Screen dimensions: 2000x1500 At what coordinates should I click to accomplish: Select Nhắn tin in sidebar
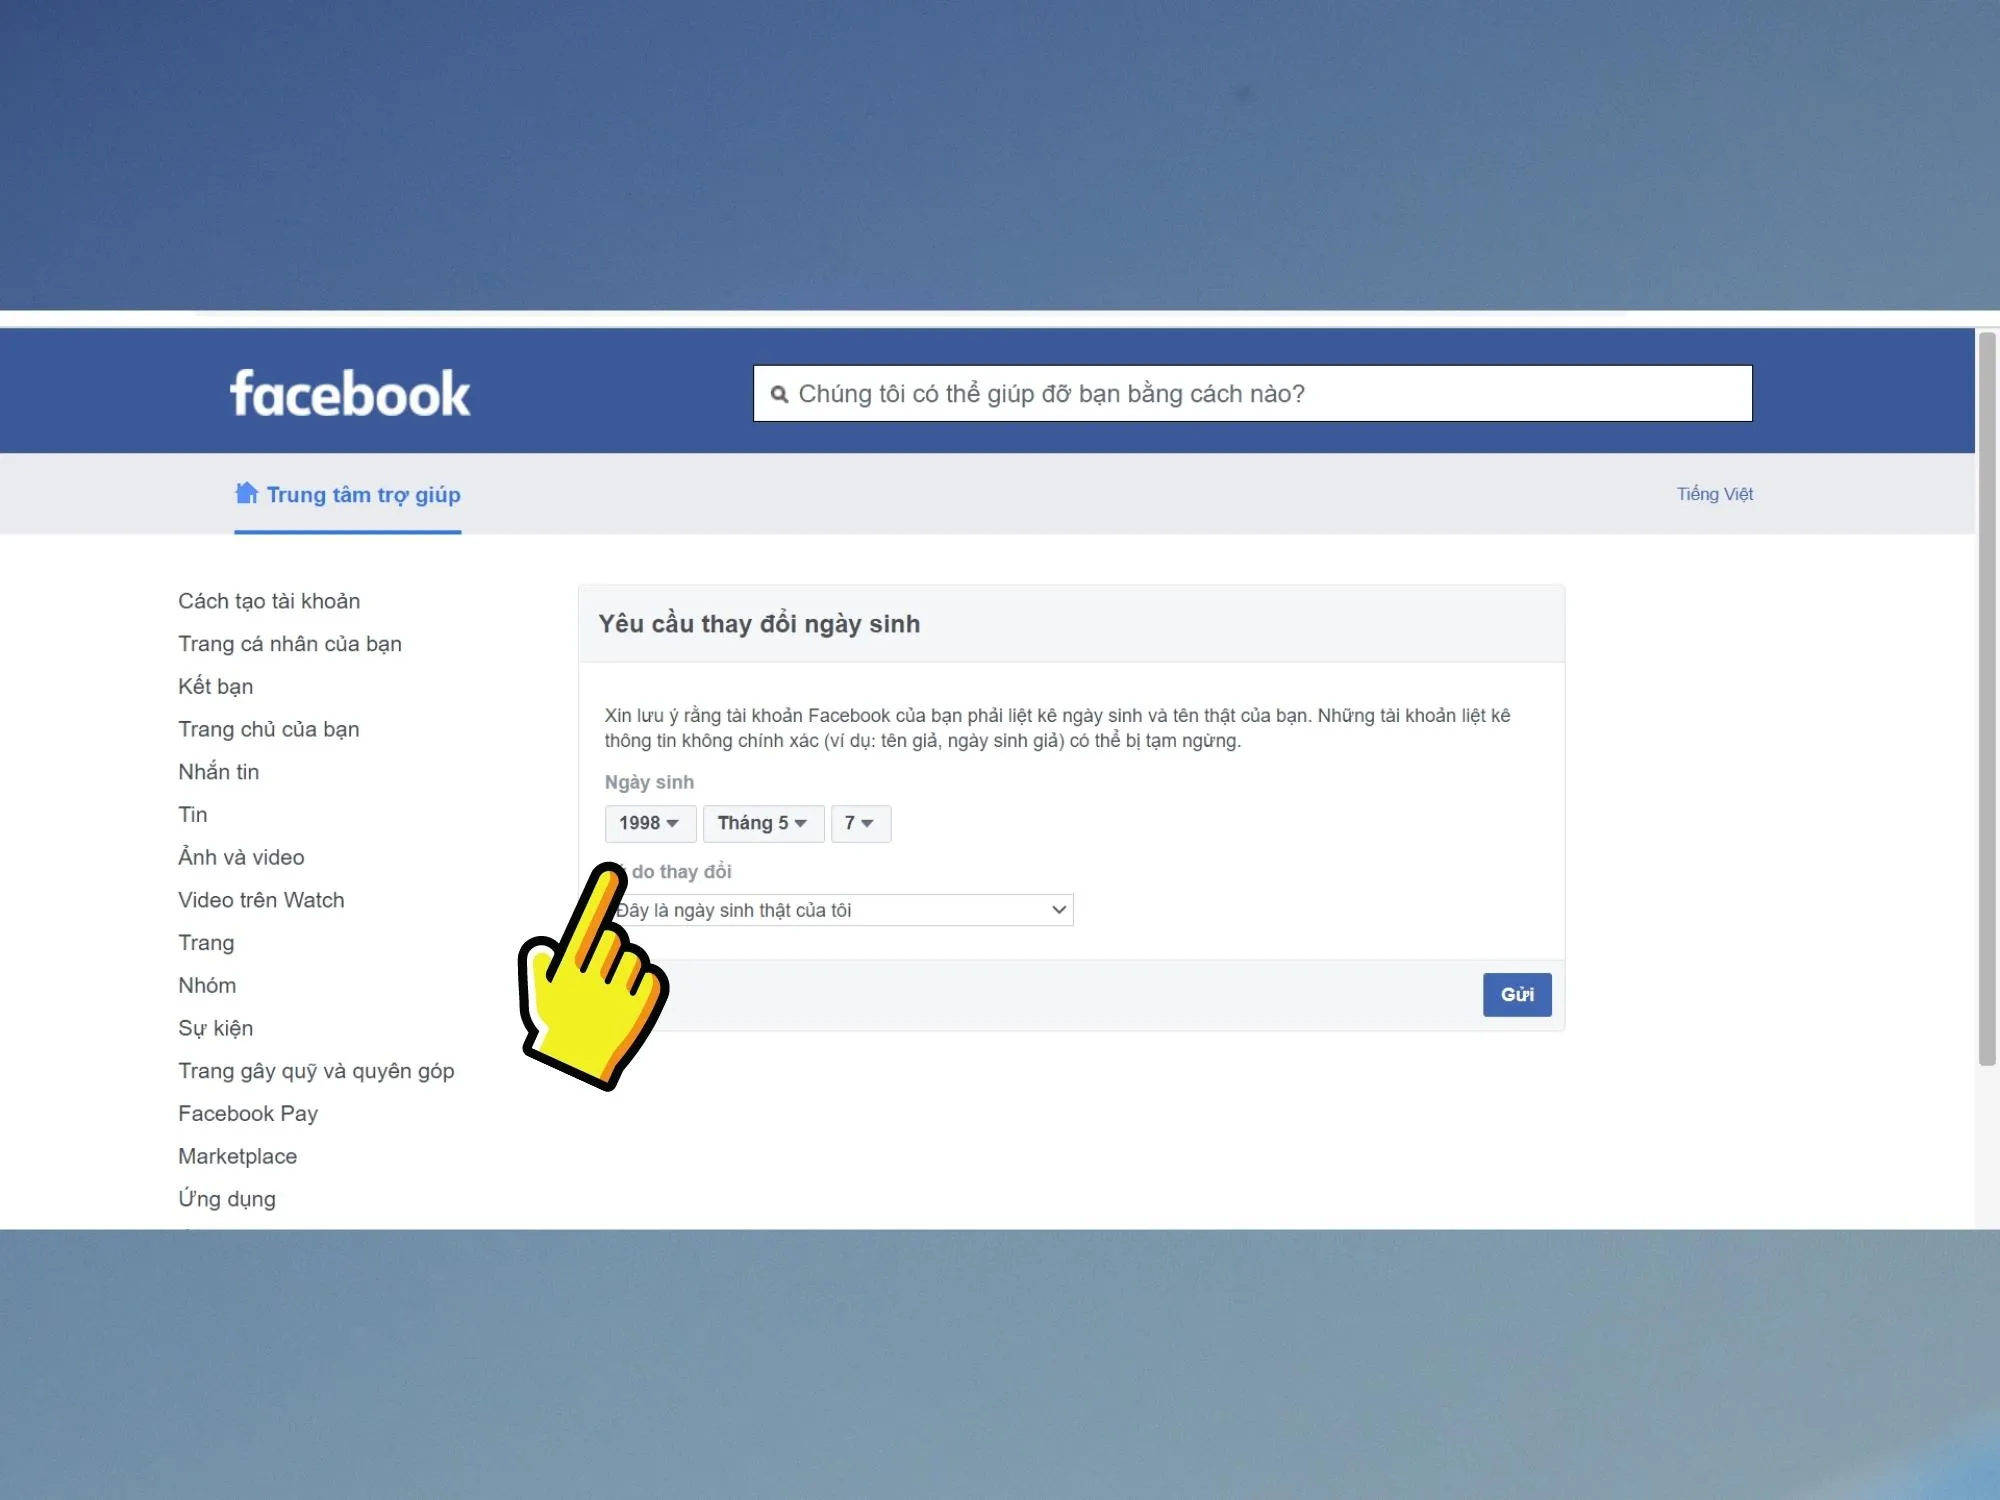219,772
